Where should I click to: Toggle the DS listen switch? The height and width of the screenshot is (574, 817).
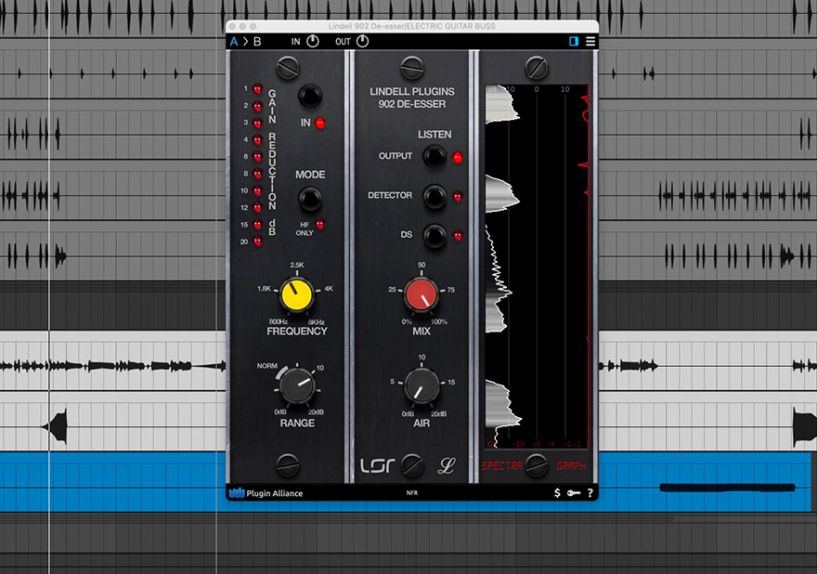click(x=434, y=235)
